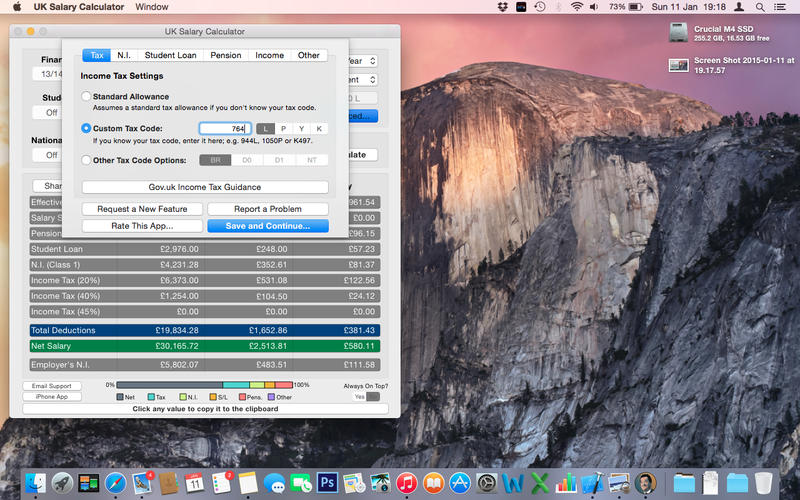Viewport: 800px width, 500px height.
Task: Select the Standard Allowance radio option
Action: (x=86, y=97)
